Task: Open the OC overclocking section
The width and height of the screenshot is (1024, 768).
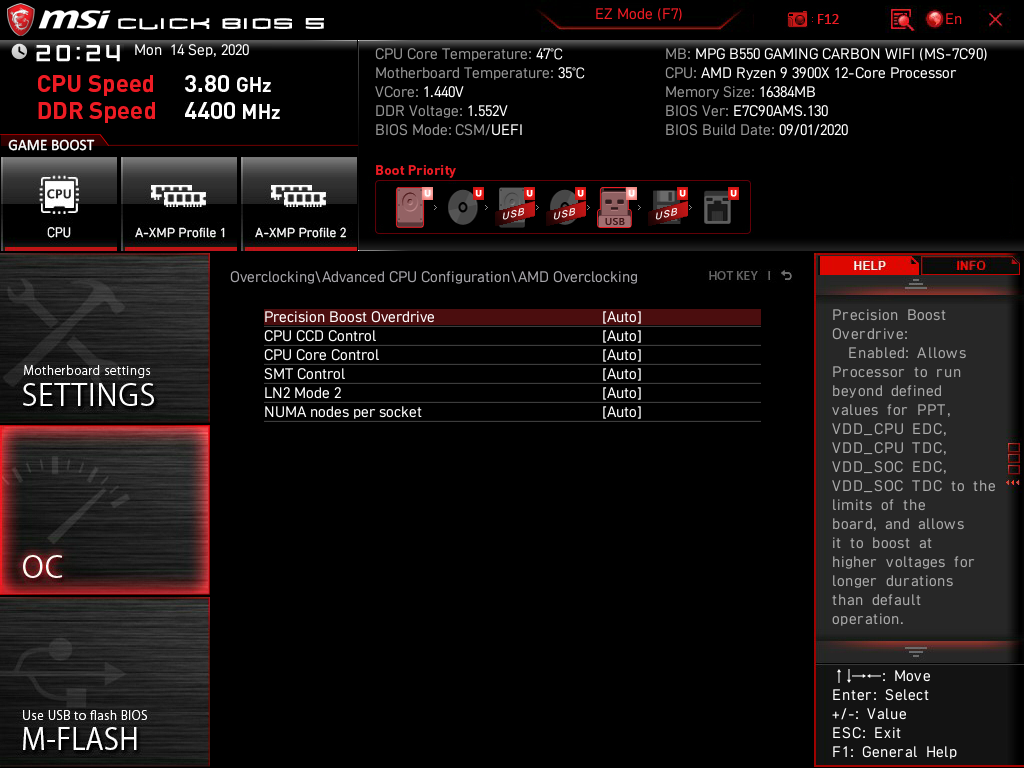Action: tap(104, 510)
